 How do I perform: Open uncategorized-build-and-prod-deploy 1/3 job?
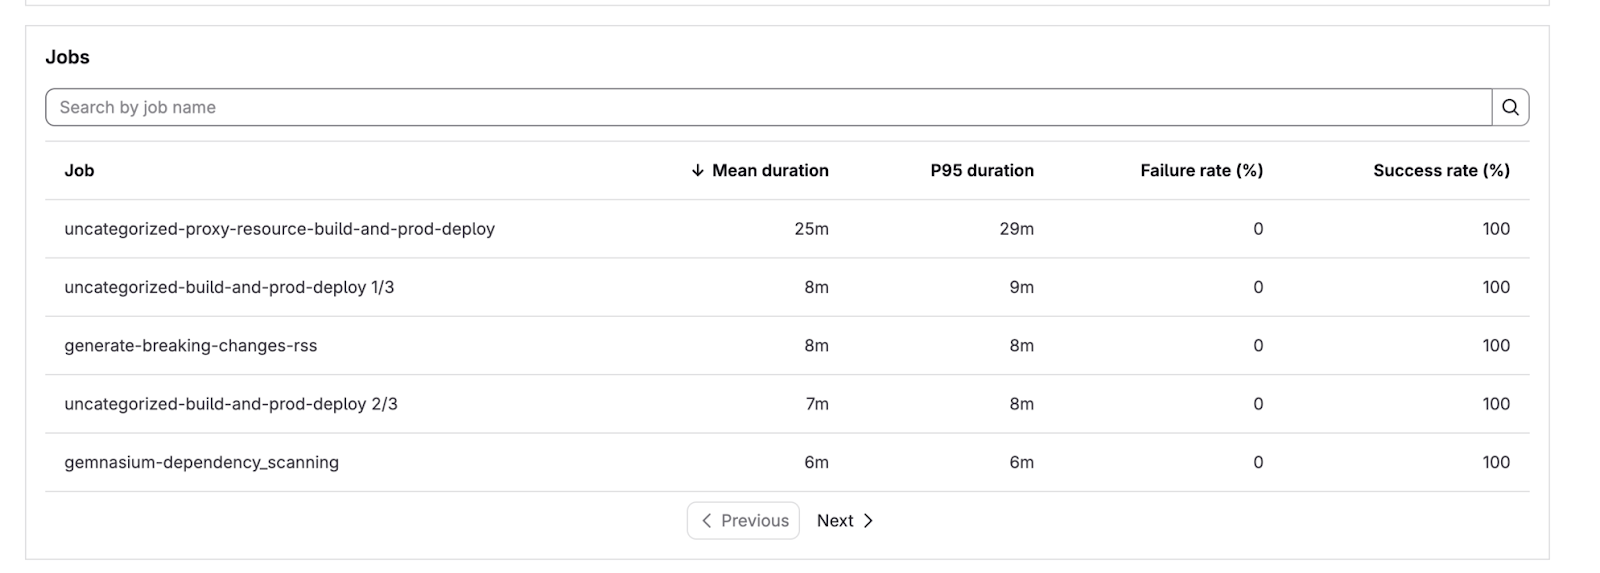pos(229,288)
